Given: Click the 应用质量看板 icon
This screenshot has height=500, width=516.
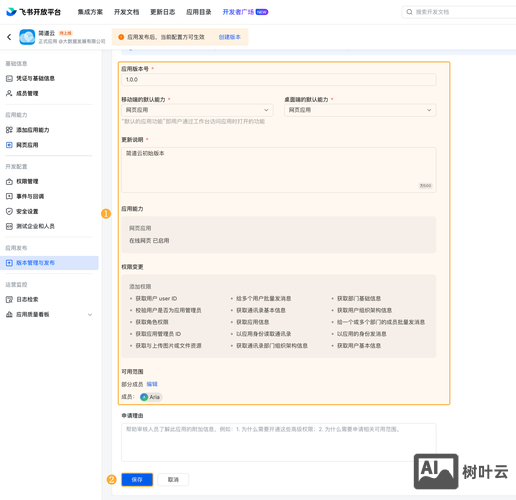Looking at the screenshot, I should 9,314.
